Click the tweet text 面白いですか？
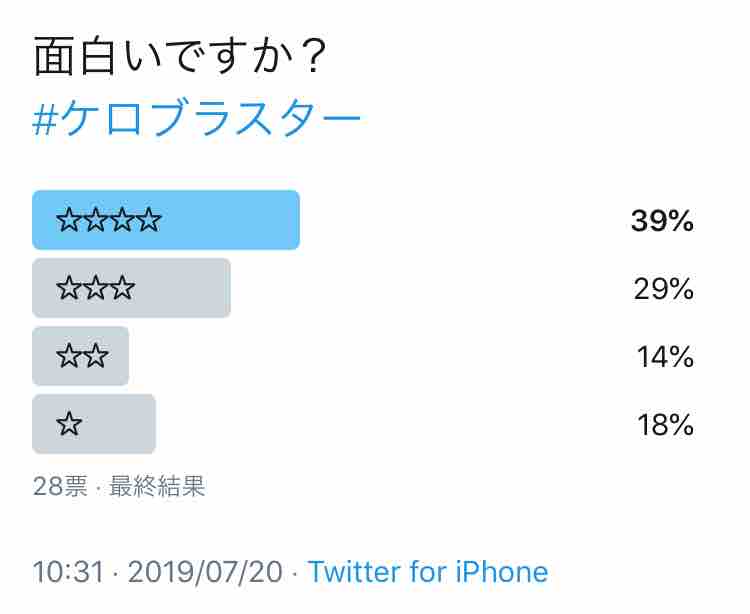Viewport: 750px width, 614px height. coord(181,56)
